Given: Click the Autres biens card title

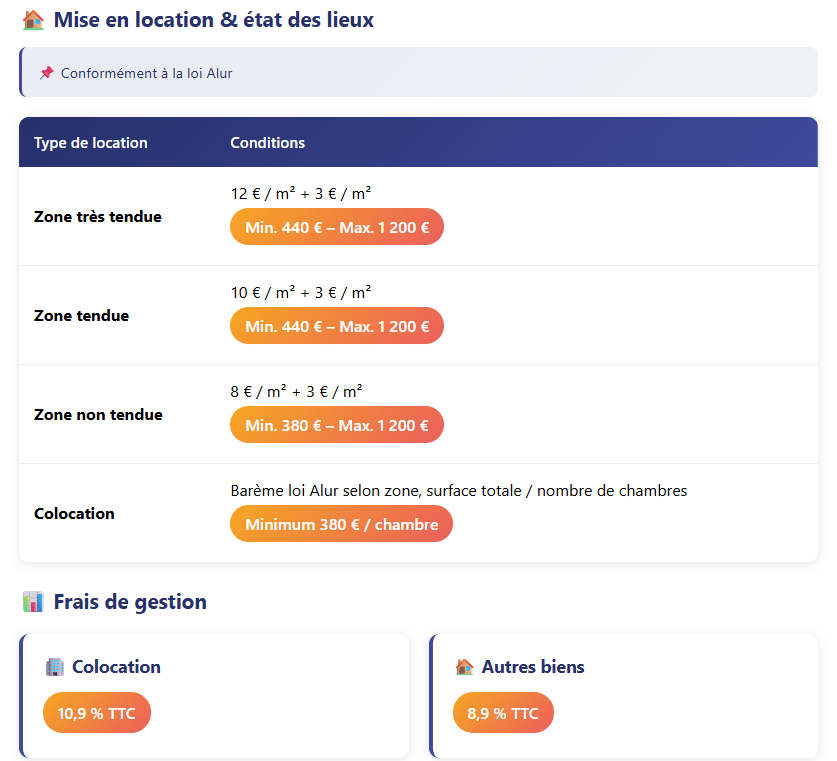Looking at the screenshot, I should click(x=533, y=667).
